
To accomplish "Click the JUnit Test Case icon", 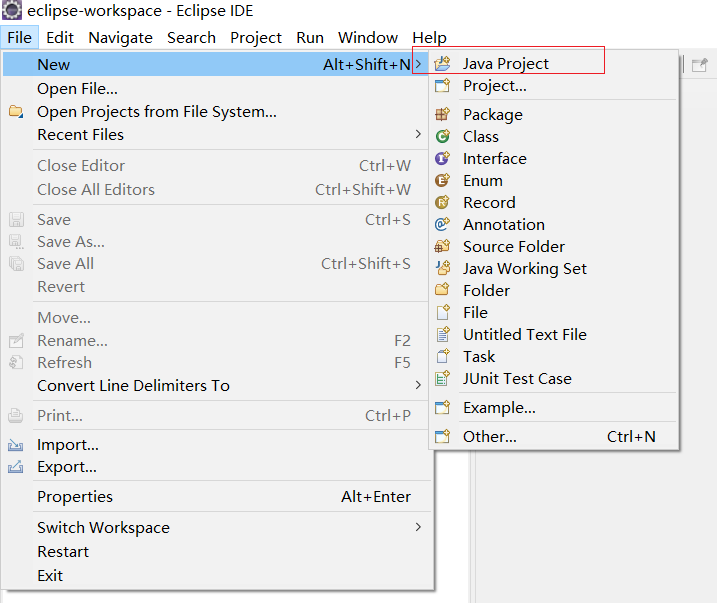I will pos(443,378).
